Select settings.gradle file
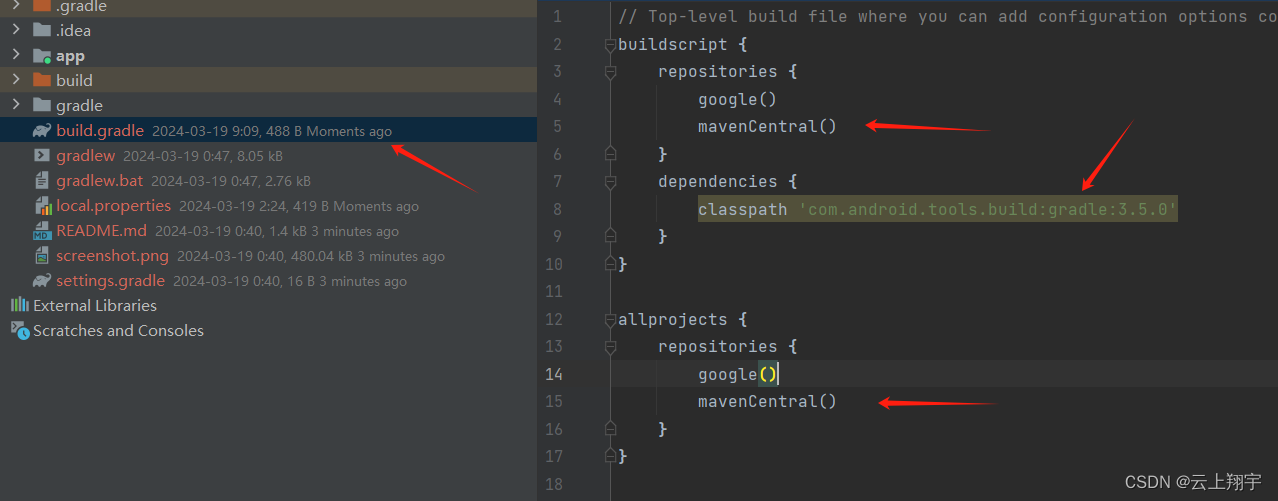The width and height of the screenshot is (1278, 501). click(x=110, y=281)
